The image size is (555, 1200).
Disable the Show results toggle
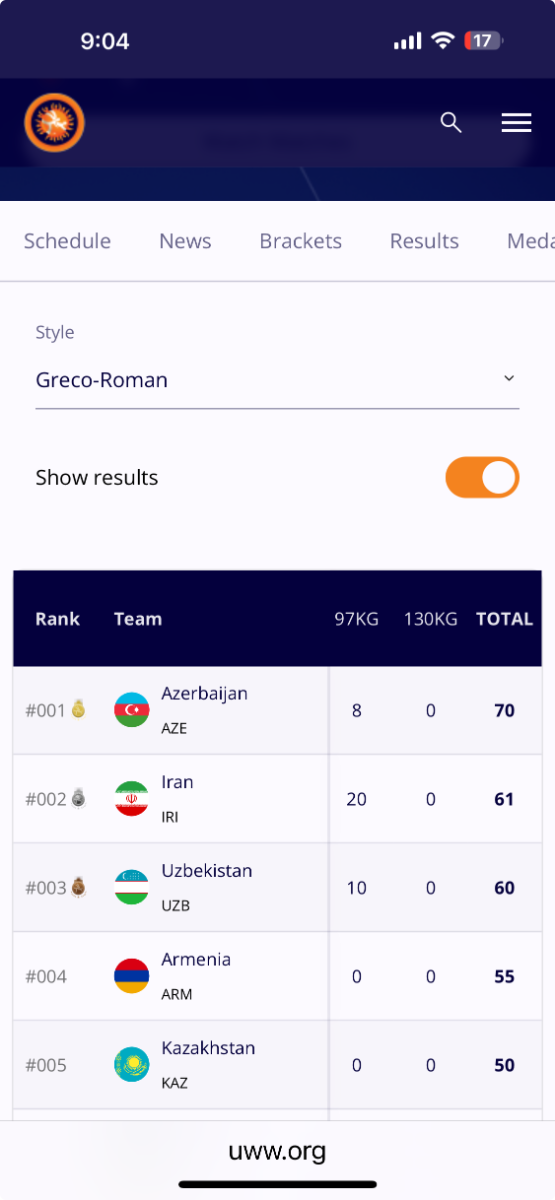pos(482,478)
